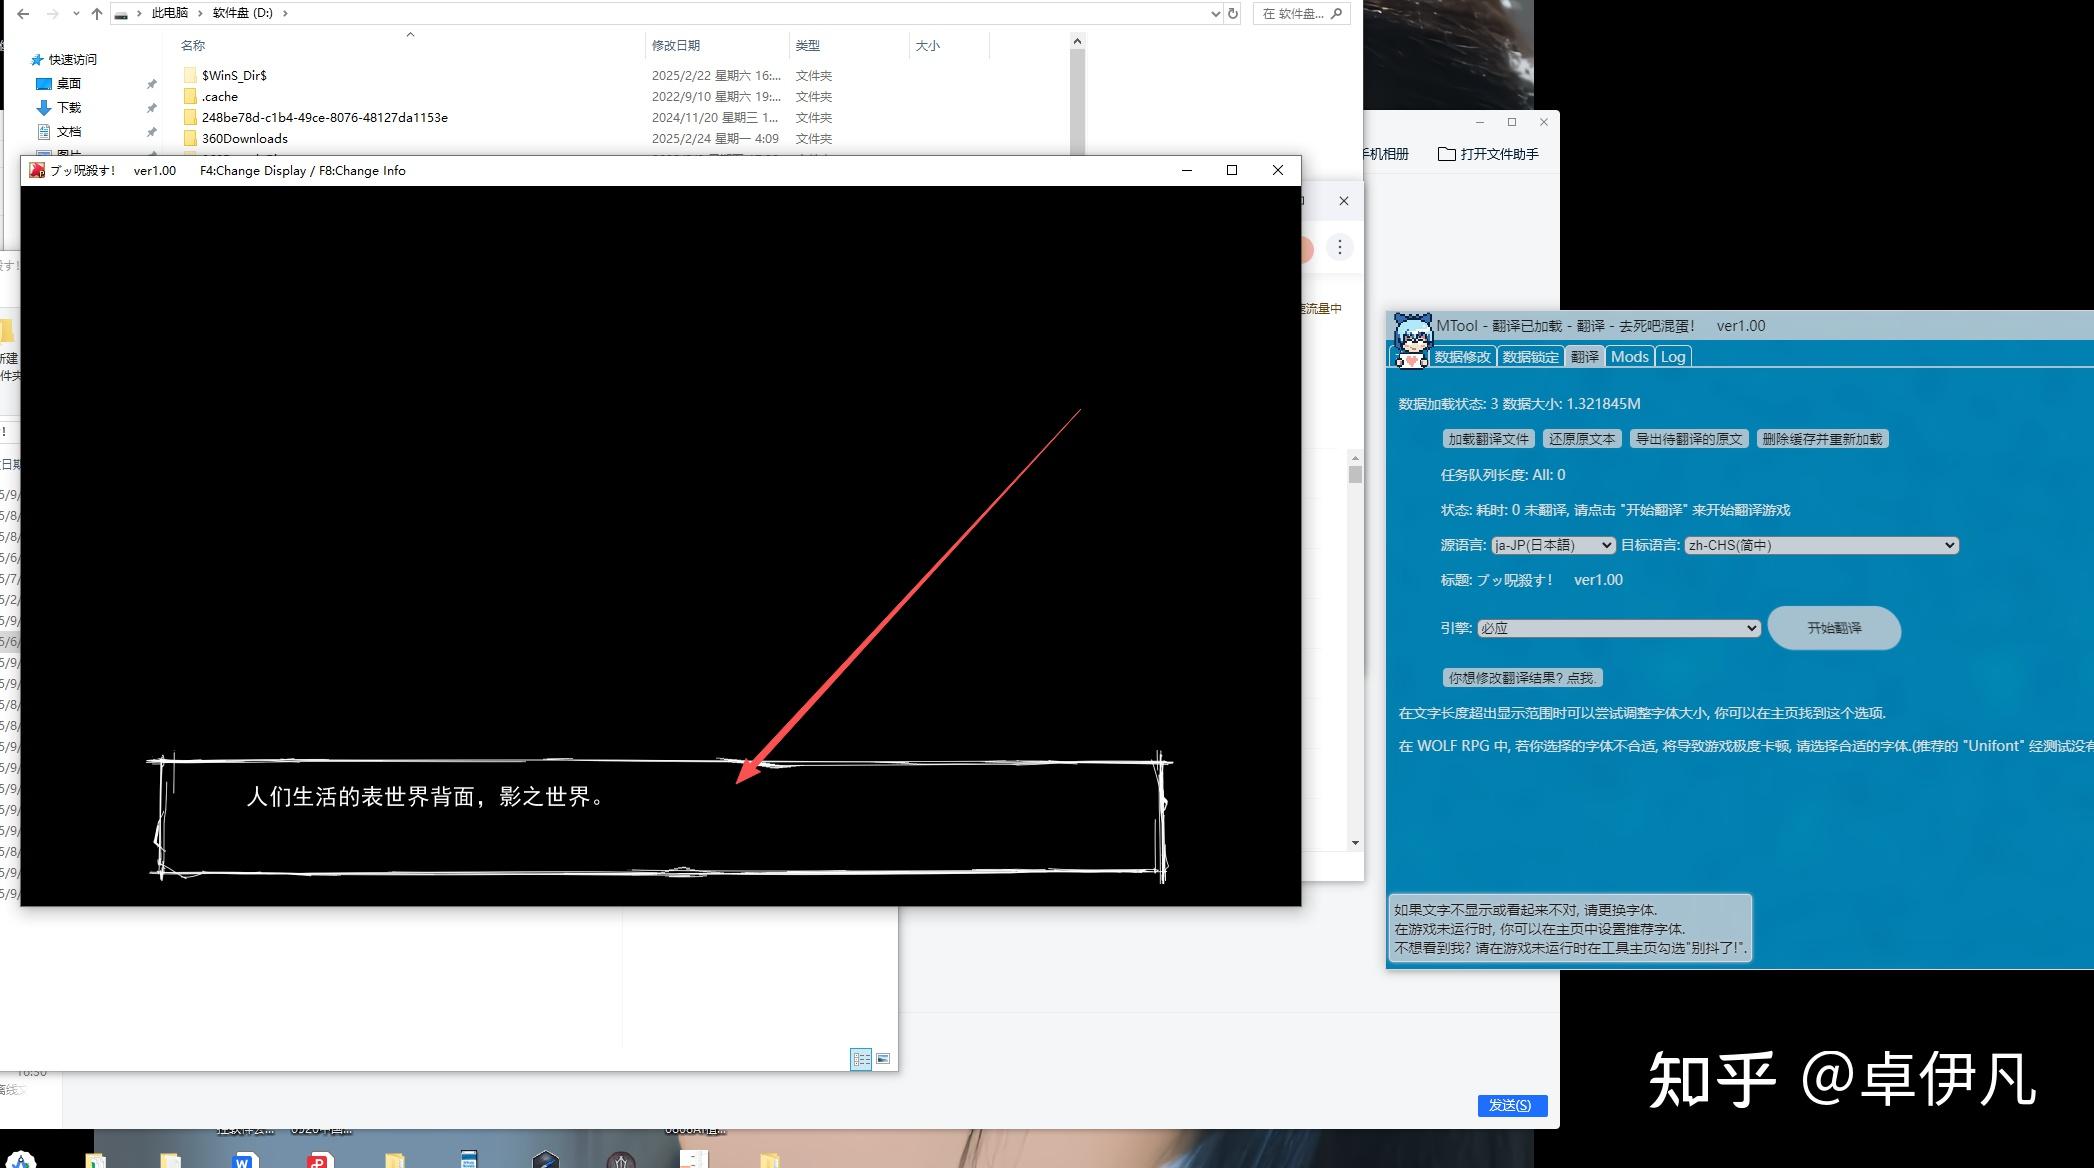The width and height of the screenshot is (2094, 1168).
Task: Open the 引擎 必应 engine dropdown
Action: point(1618,628)
